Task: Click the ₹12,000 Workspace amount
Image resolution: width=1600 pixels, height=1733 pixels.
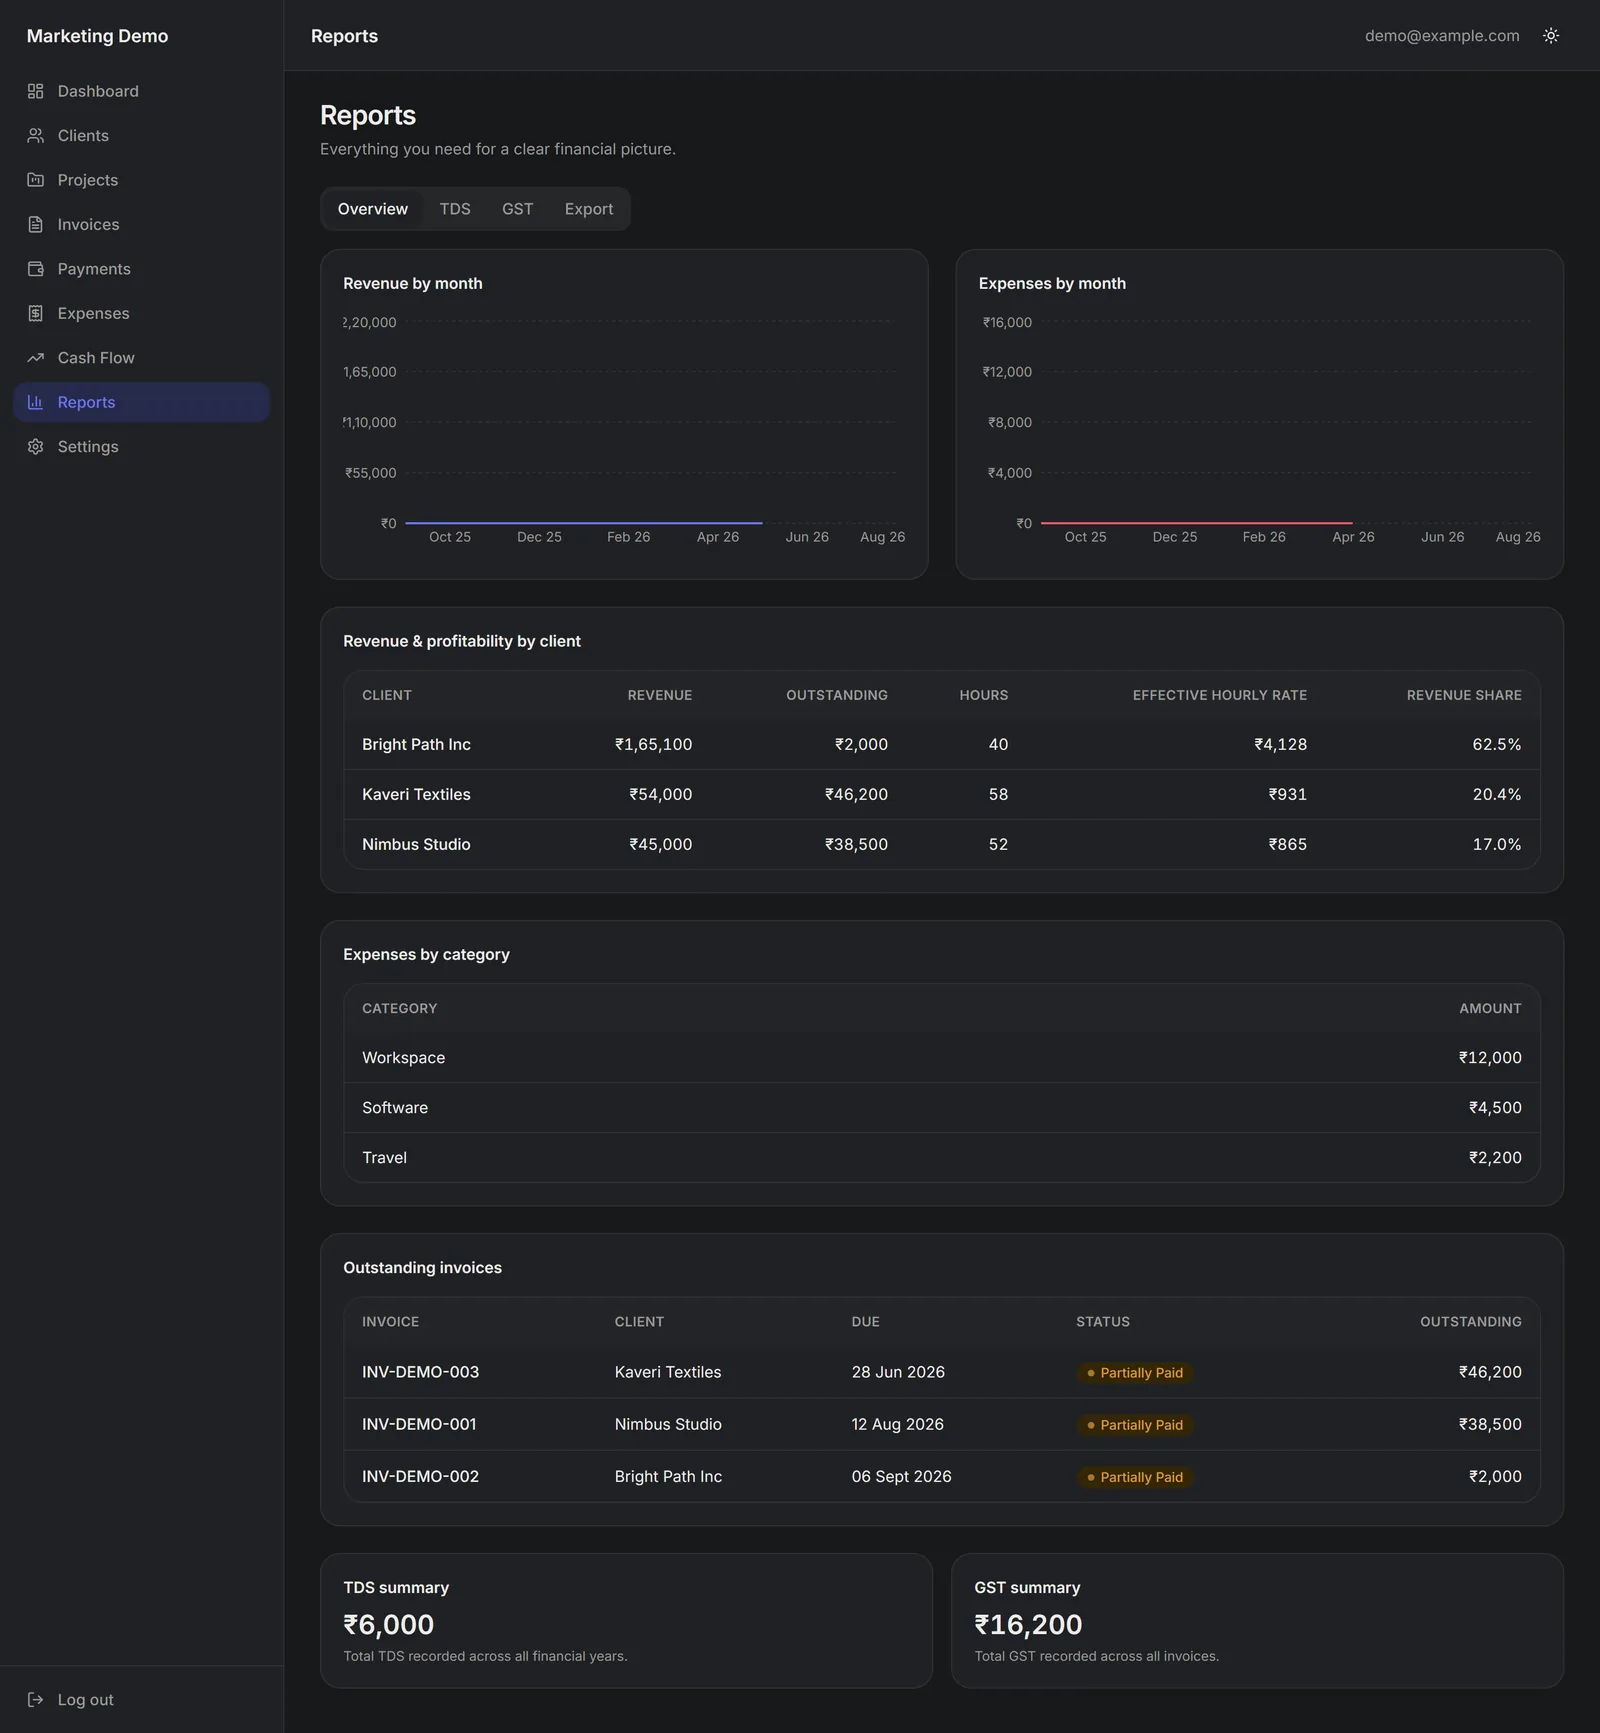Action: [1490, 1057]
